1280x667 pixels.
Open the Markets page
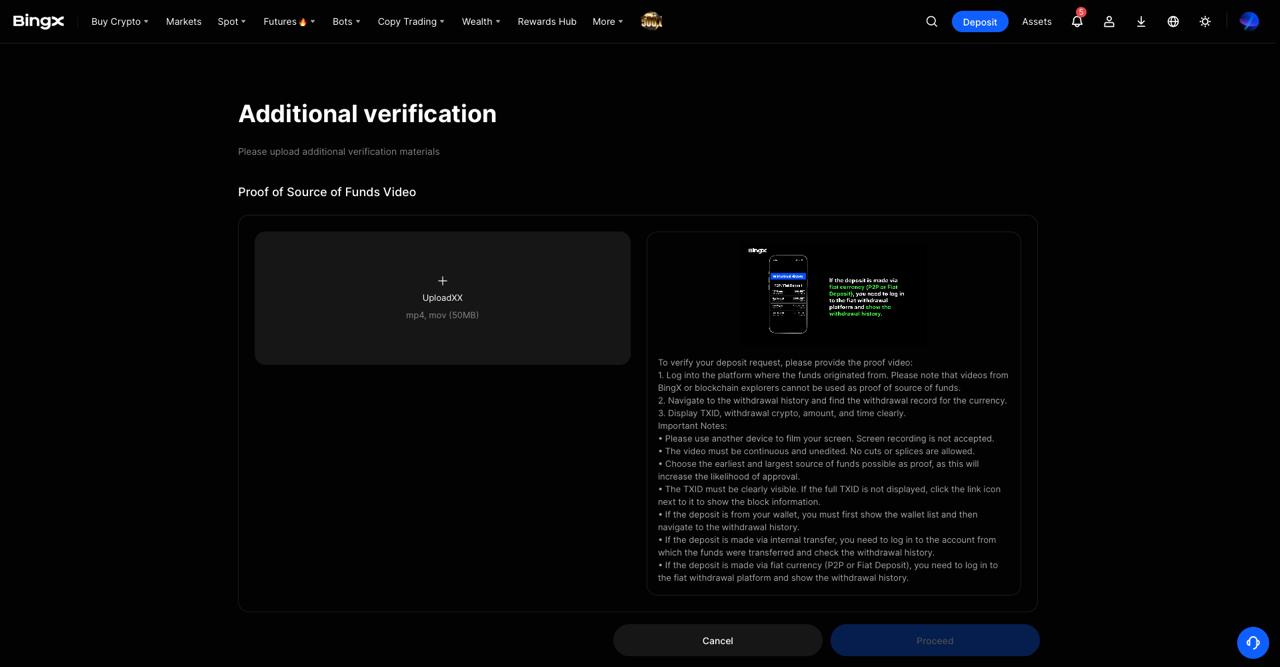tap(183, 21)
